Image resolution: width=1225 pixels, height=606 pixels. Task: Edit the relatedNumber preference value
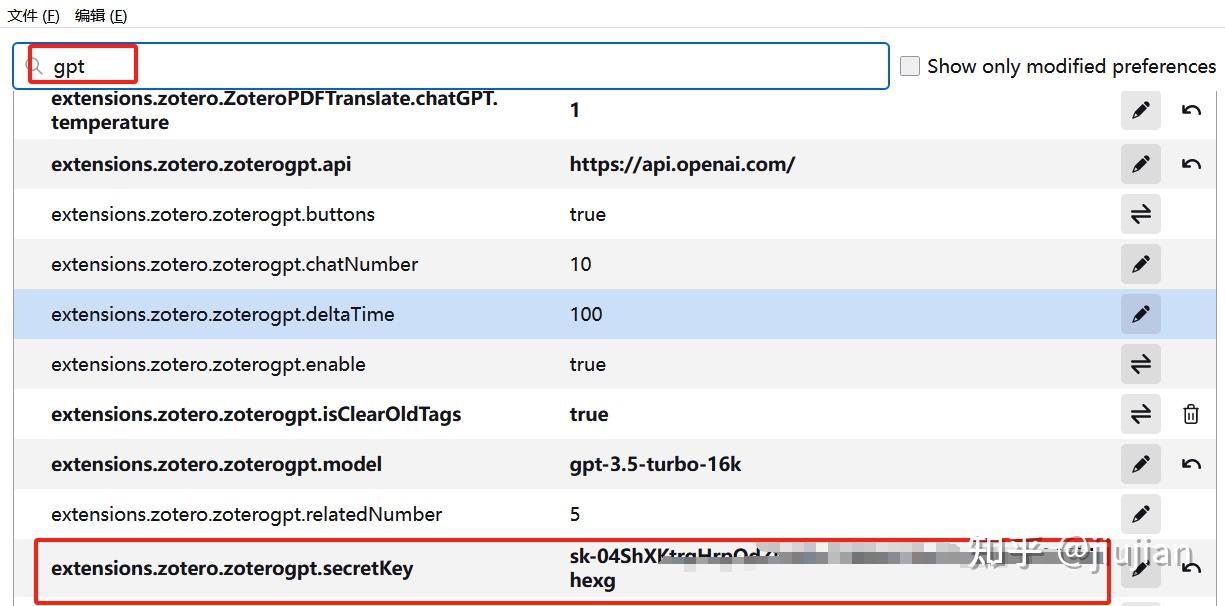(x=1141, y=514)
